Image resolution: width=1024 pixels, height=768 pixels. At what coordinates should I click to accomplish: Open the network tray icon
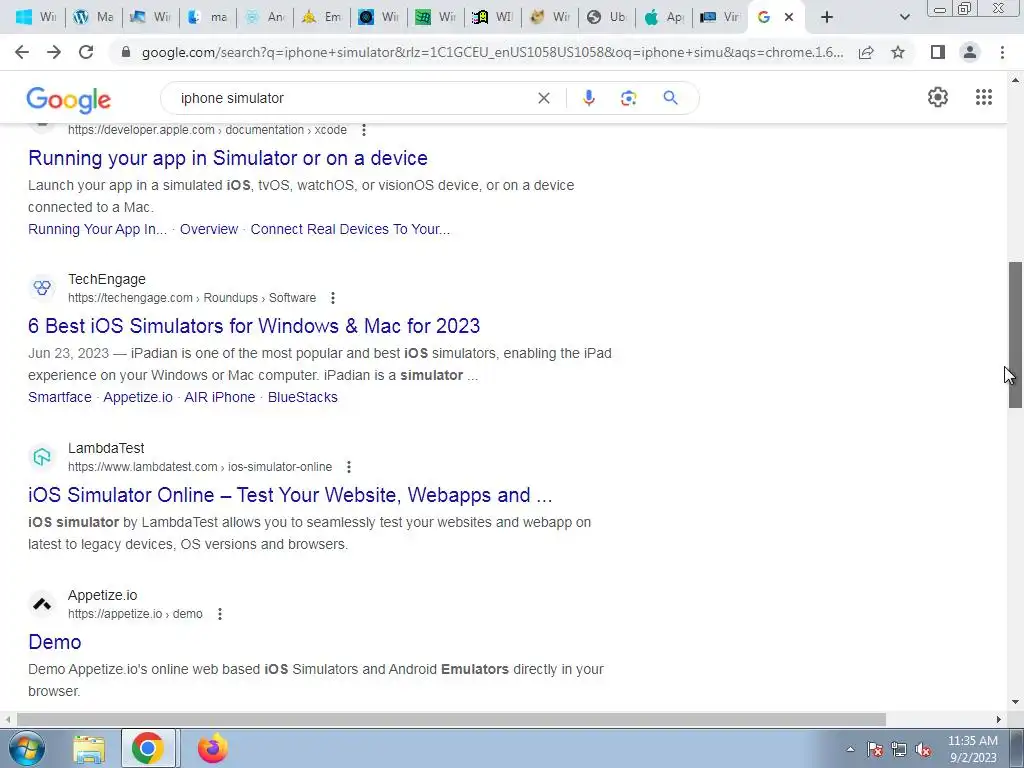pos(899,749)
